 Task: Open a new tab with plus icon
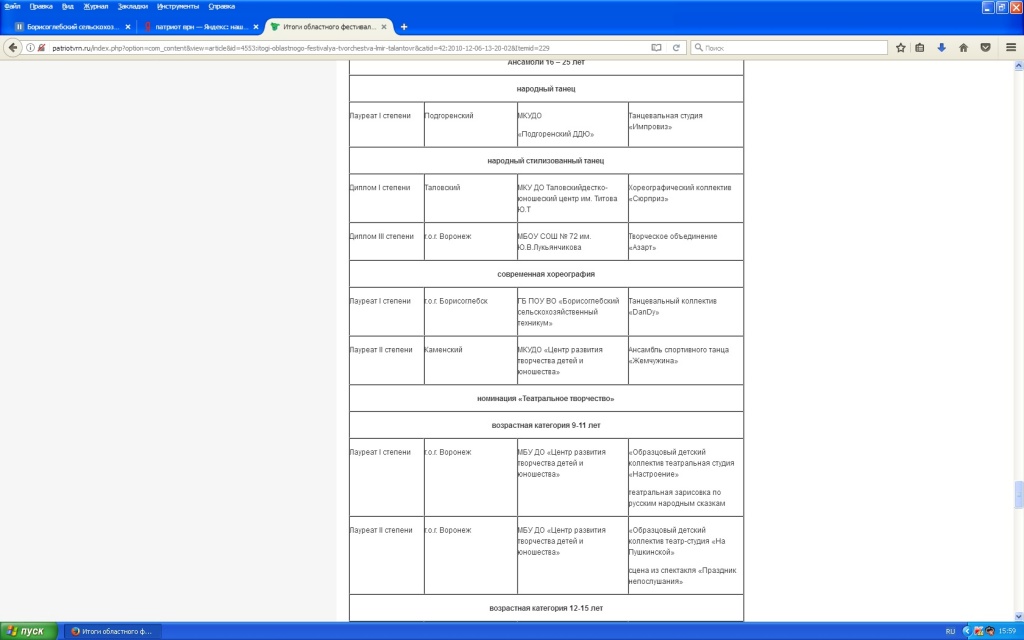coord(404,27)
